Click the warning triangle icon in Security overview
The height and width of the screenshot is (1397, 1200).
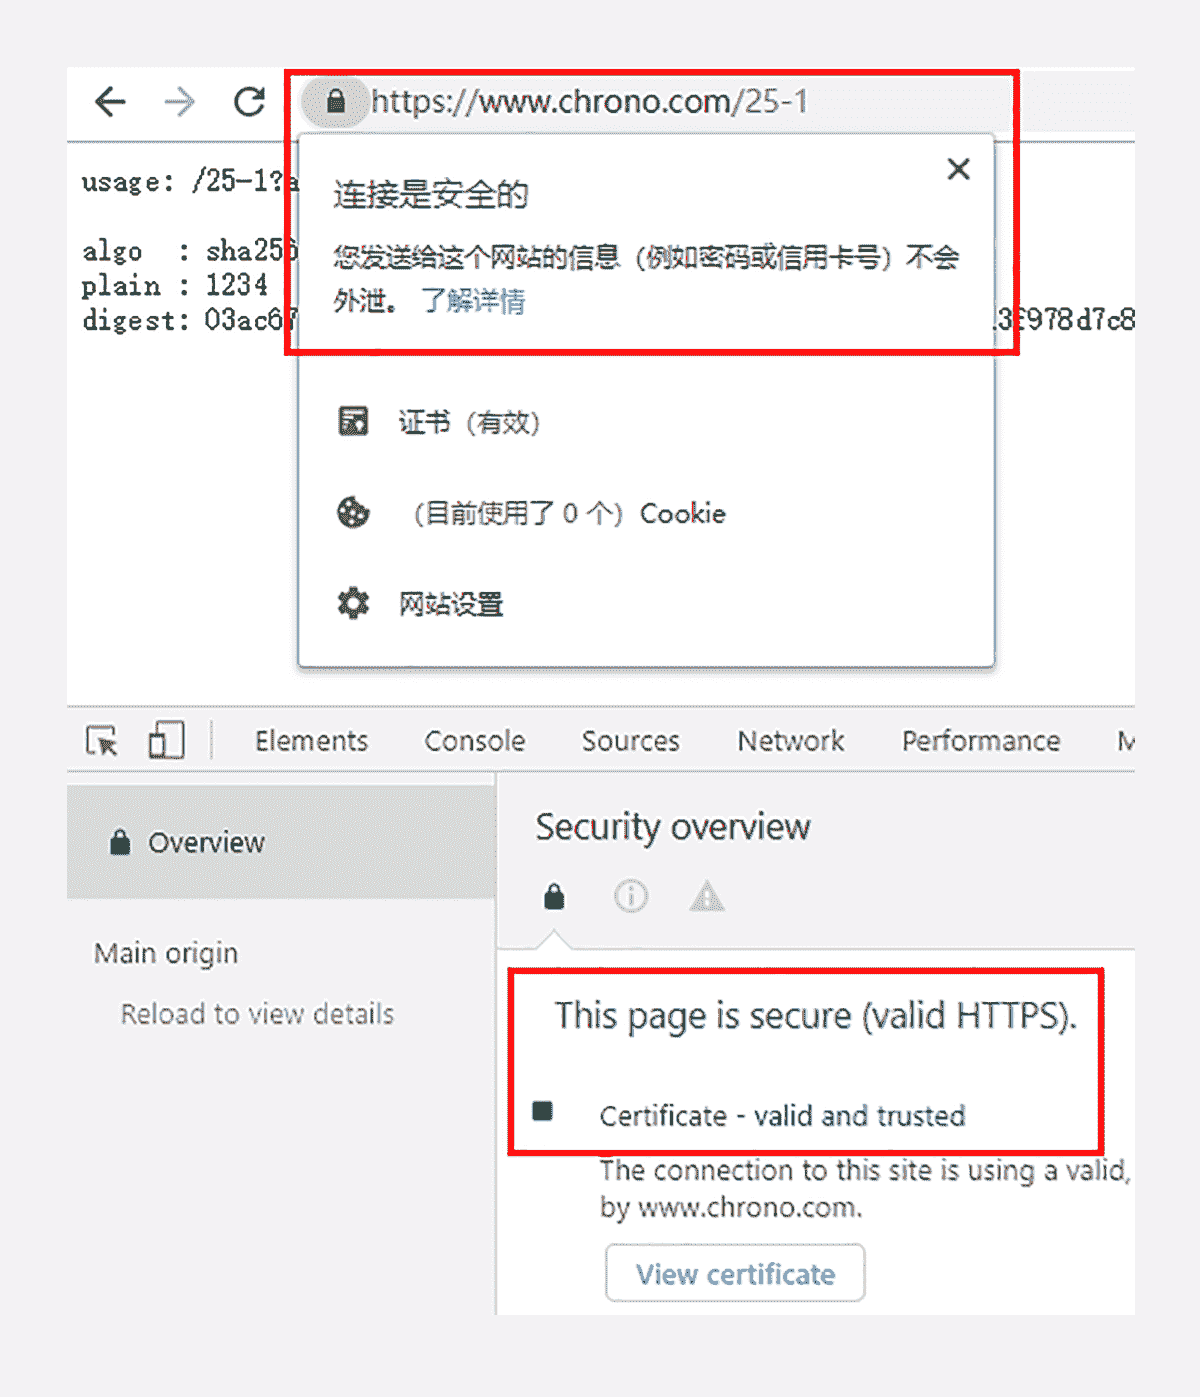pos(707,896)
